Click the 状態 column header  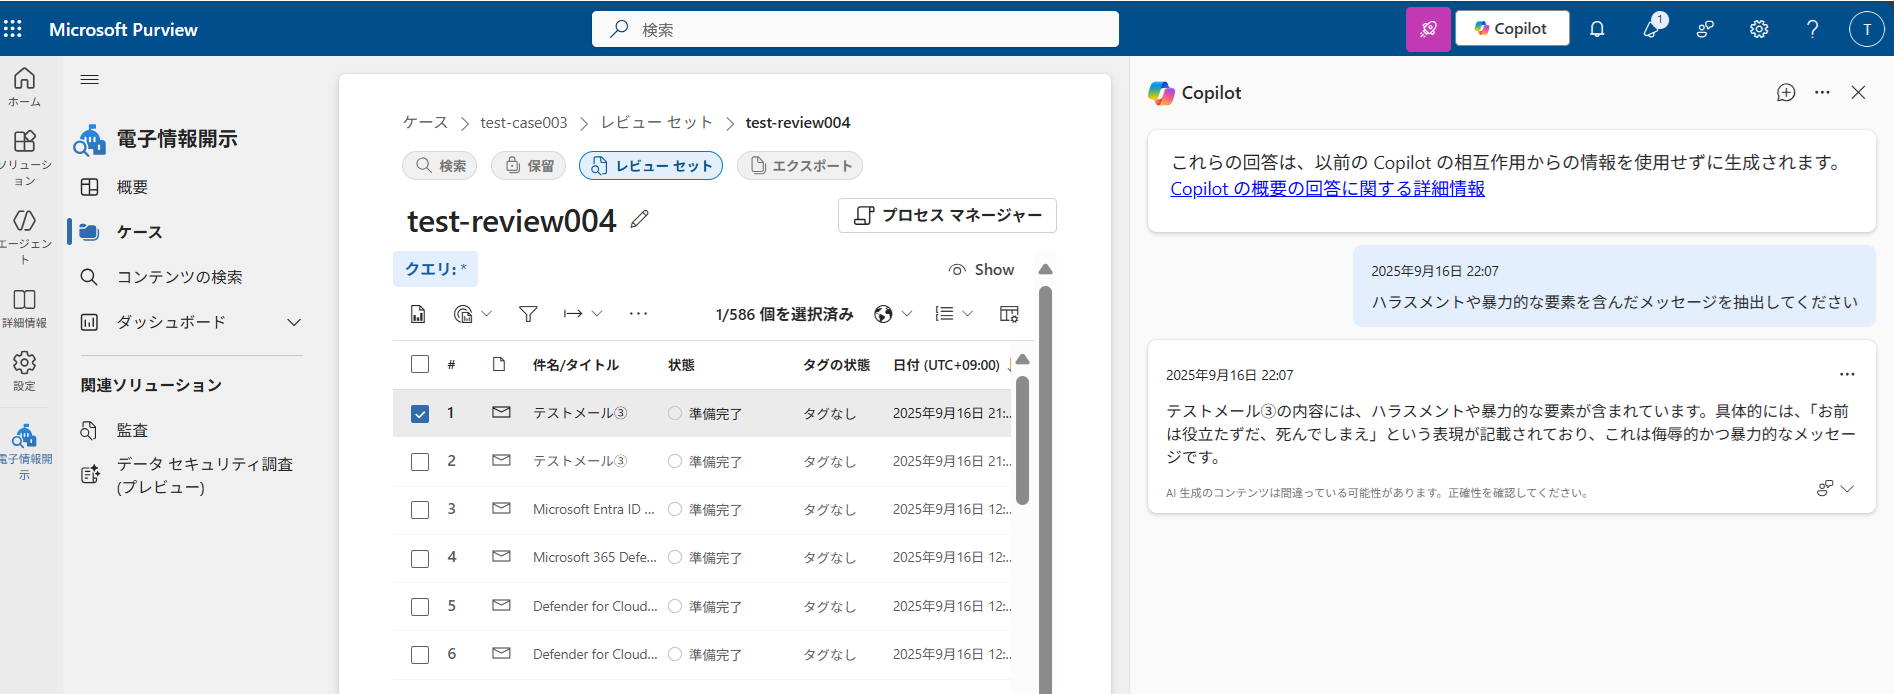681,365
